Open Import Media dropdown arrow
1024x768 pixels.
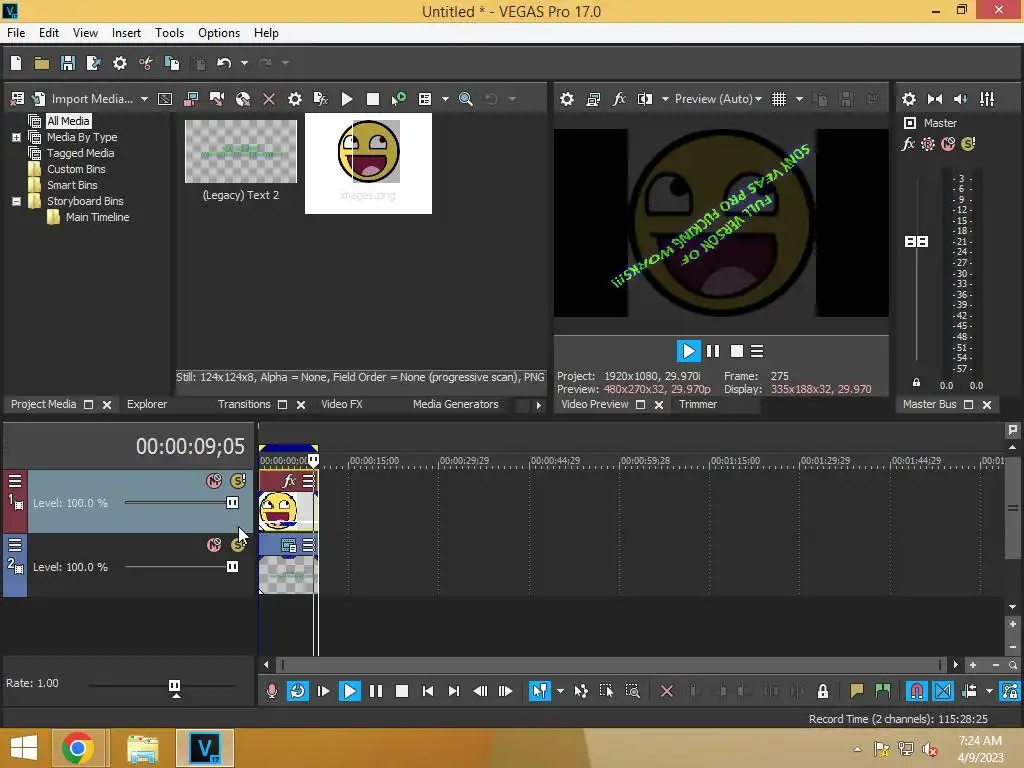pyautogui.click(x=144, y=99)
